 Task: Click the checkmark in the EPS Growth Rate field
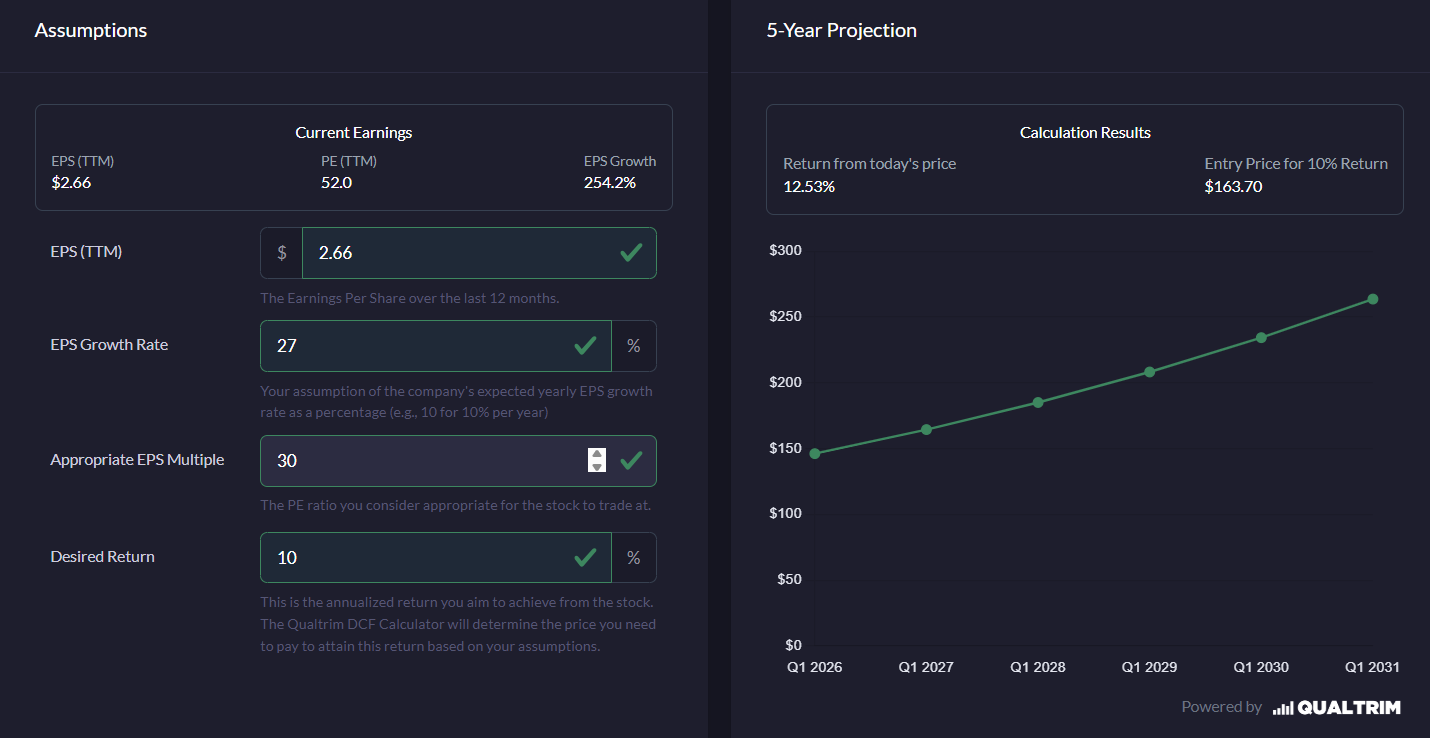pos(585,346)
